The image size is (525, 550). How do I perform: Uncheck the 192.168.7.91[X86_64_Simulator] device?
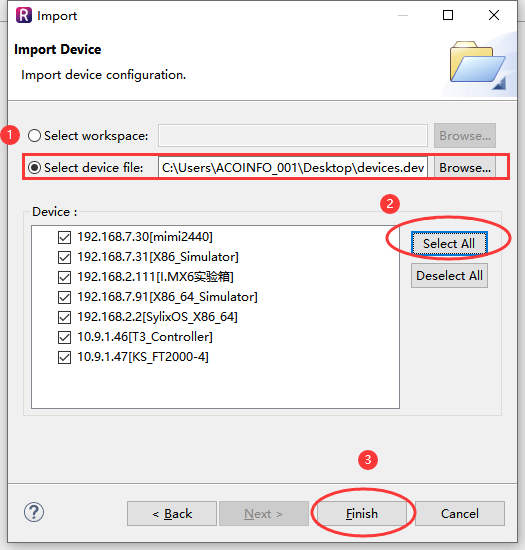pyautogui.click(x=65, y=297)
